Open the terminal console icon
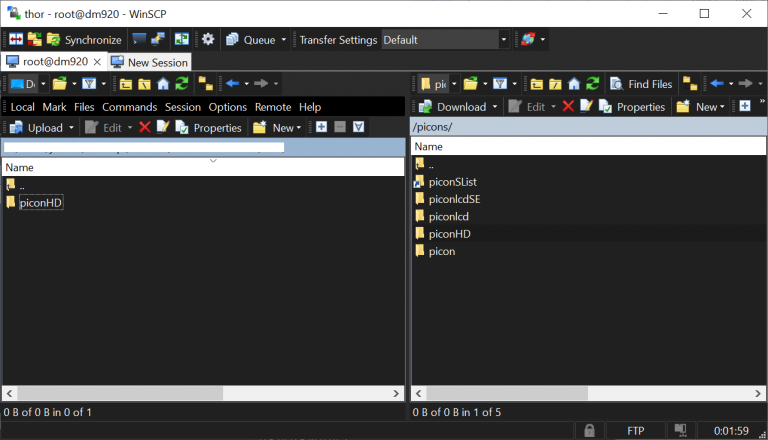This screenshot has width=768, height=440. coord(139,40)
